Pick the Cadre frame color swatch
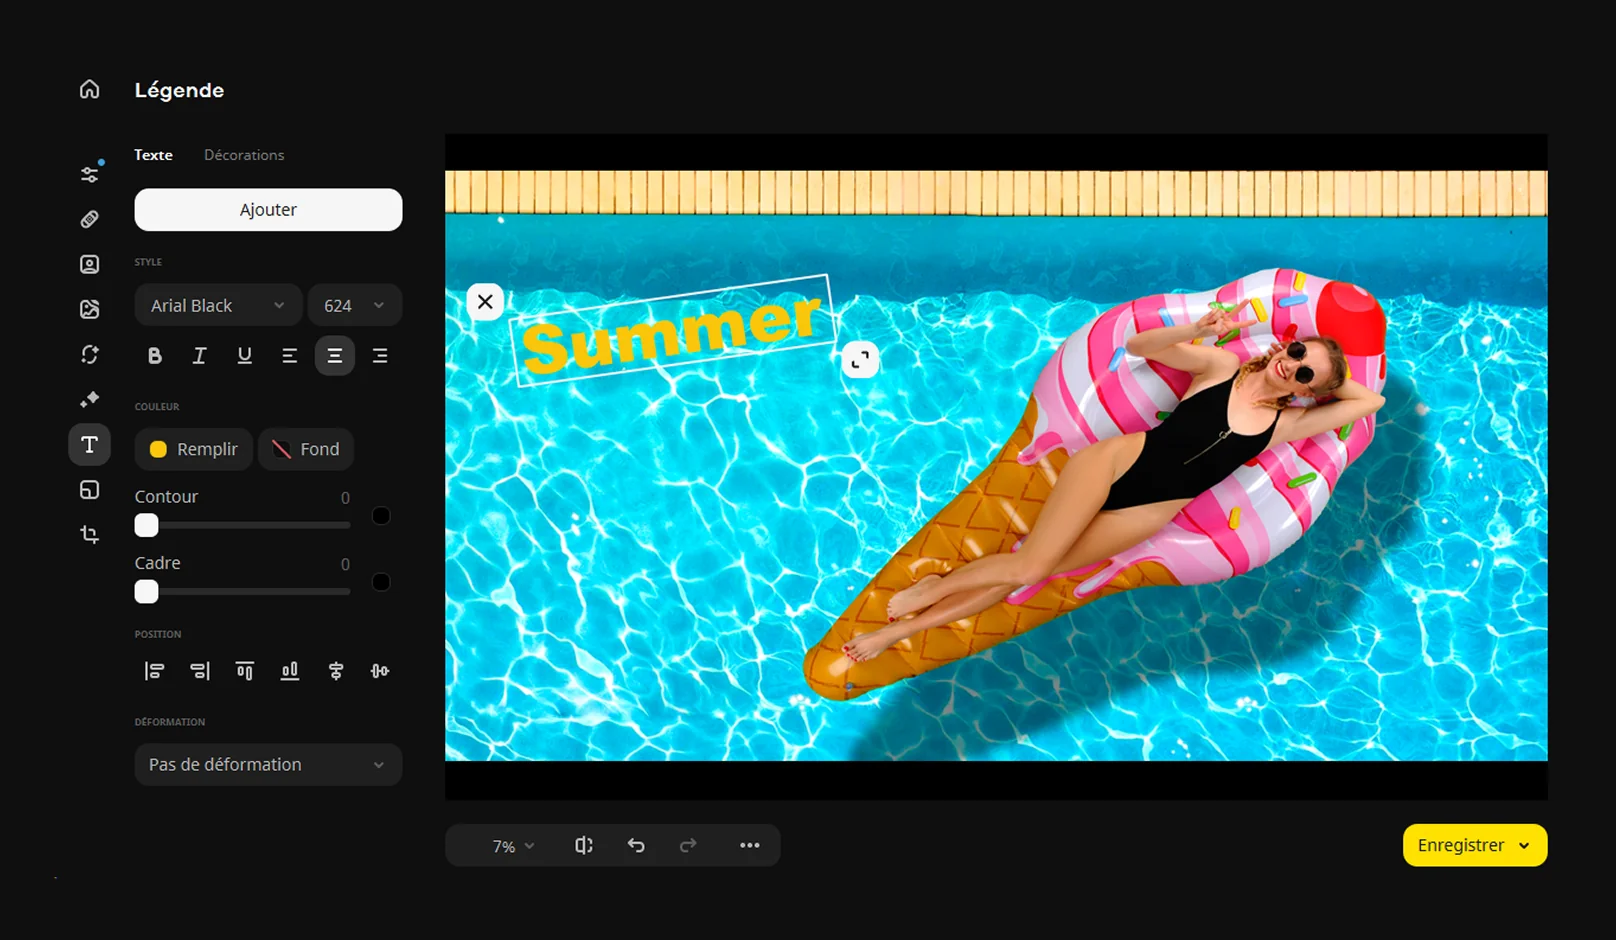 coord(381,582)
